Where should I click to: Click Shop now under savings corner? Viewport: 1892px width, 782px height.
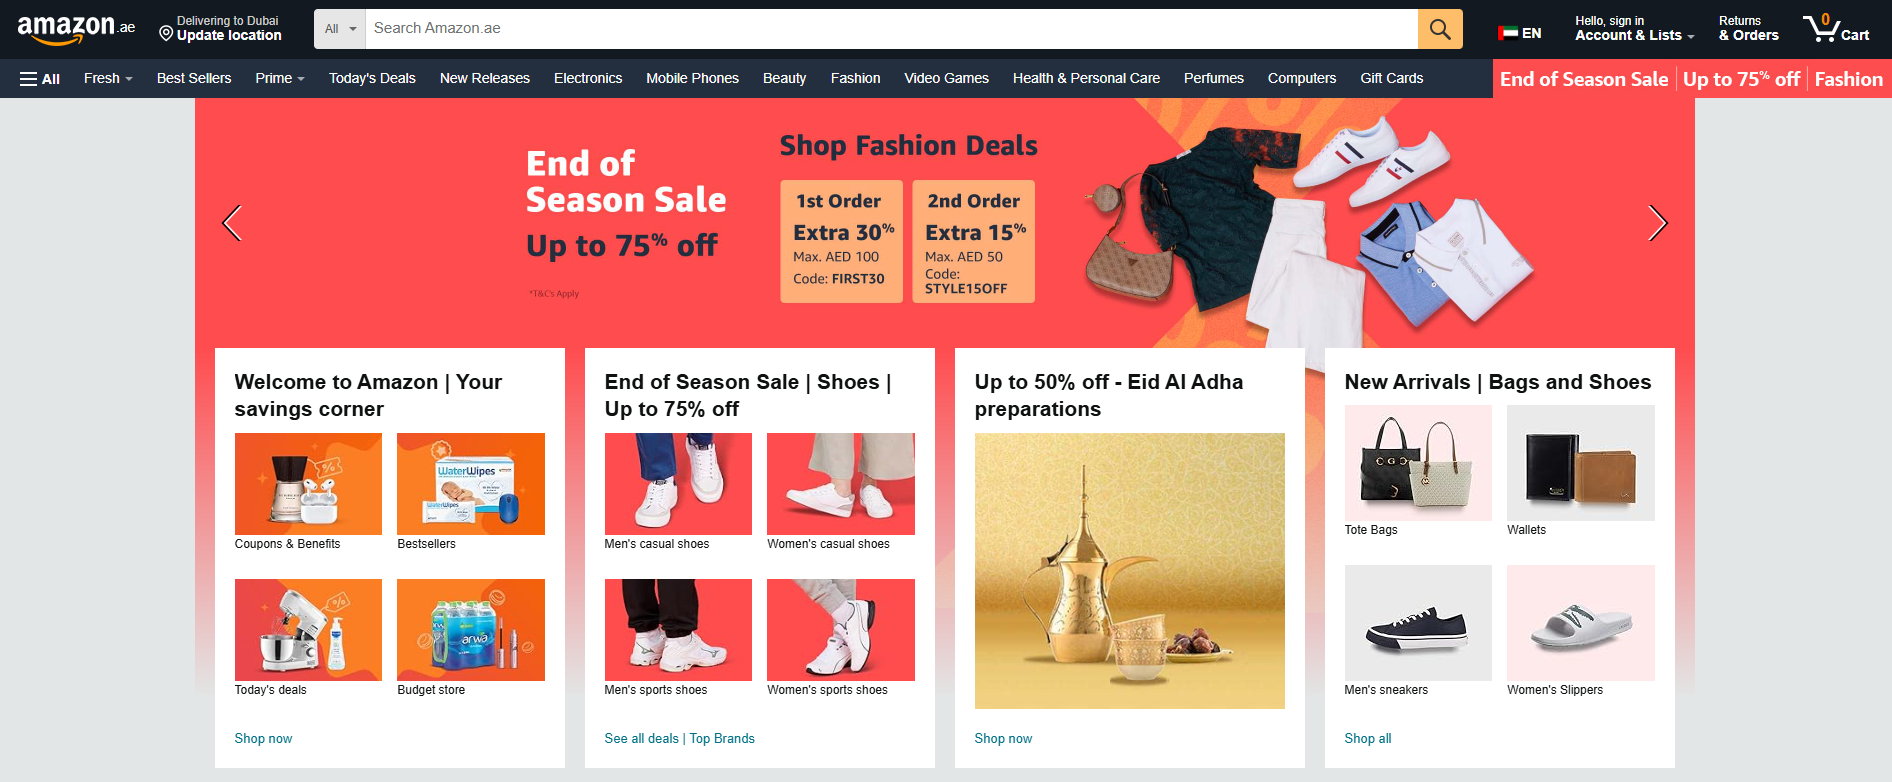click(x=263, y=738)
